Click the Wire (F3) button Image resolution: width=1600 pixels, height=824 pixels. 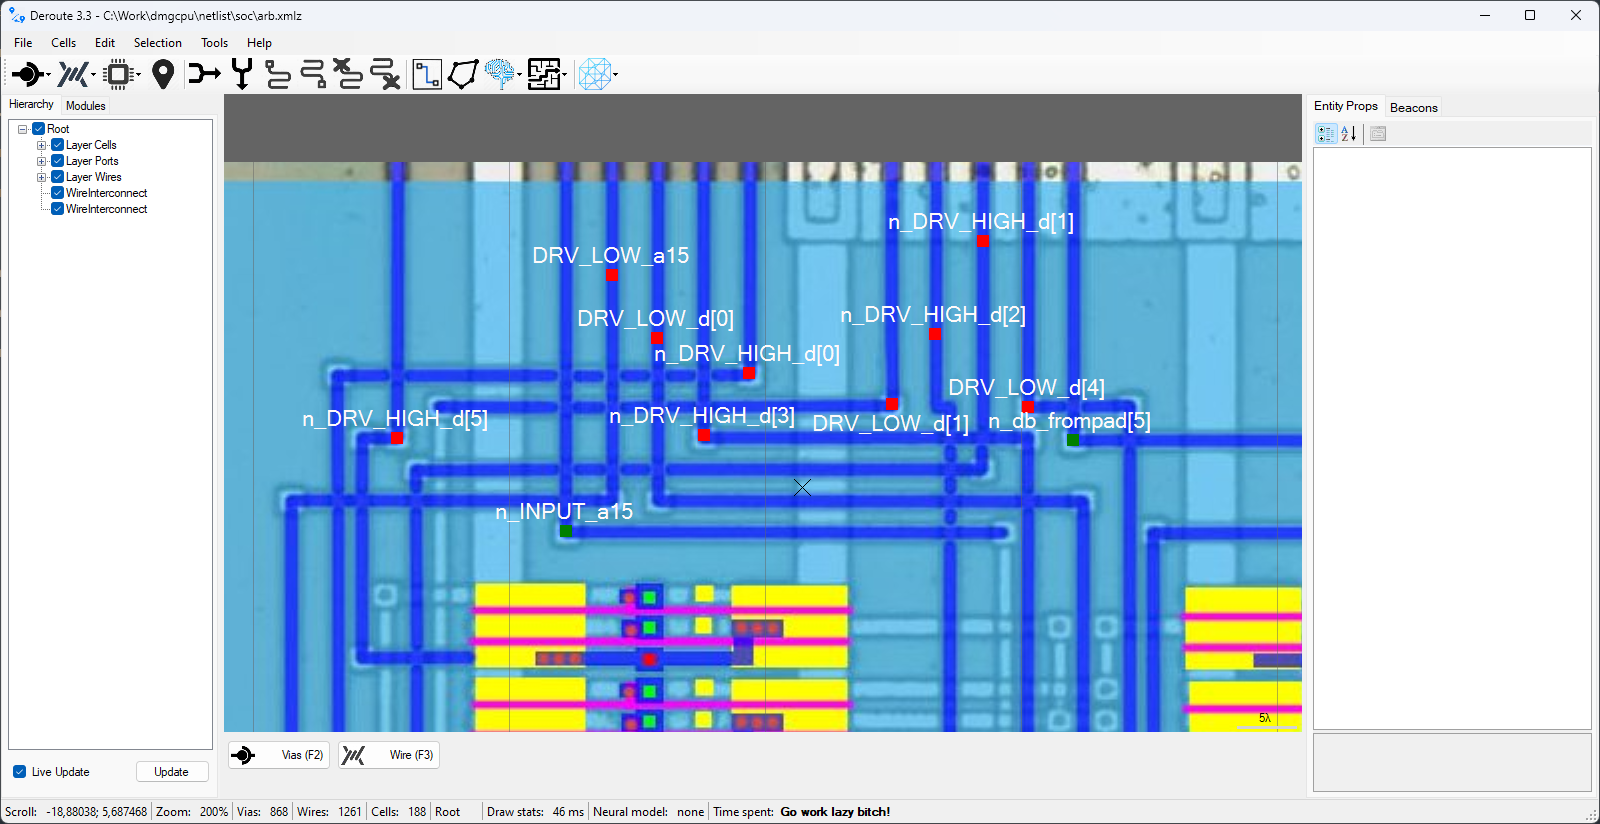tap(389, 755)
